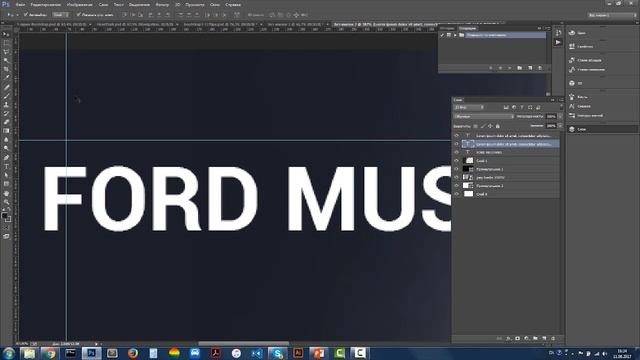Click the delete layer trash icon
Screen dimensions: 640x360
coord(553,338)
